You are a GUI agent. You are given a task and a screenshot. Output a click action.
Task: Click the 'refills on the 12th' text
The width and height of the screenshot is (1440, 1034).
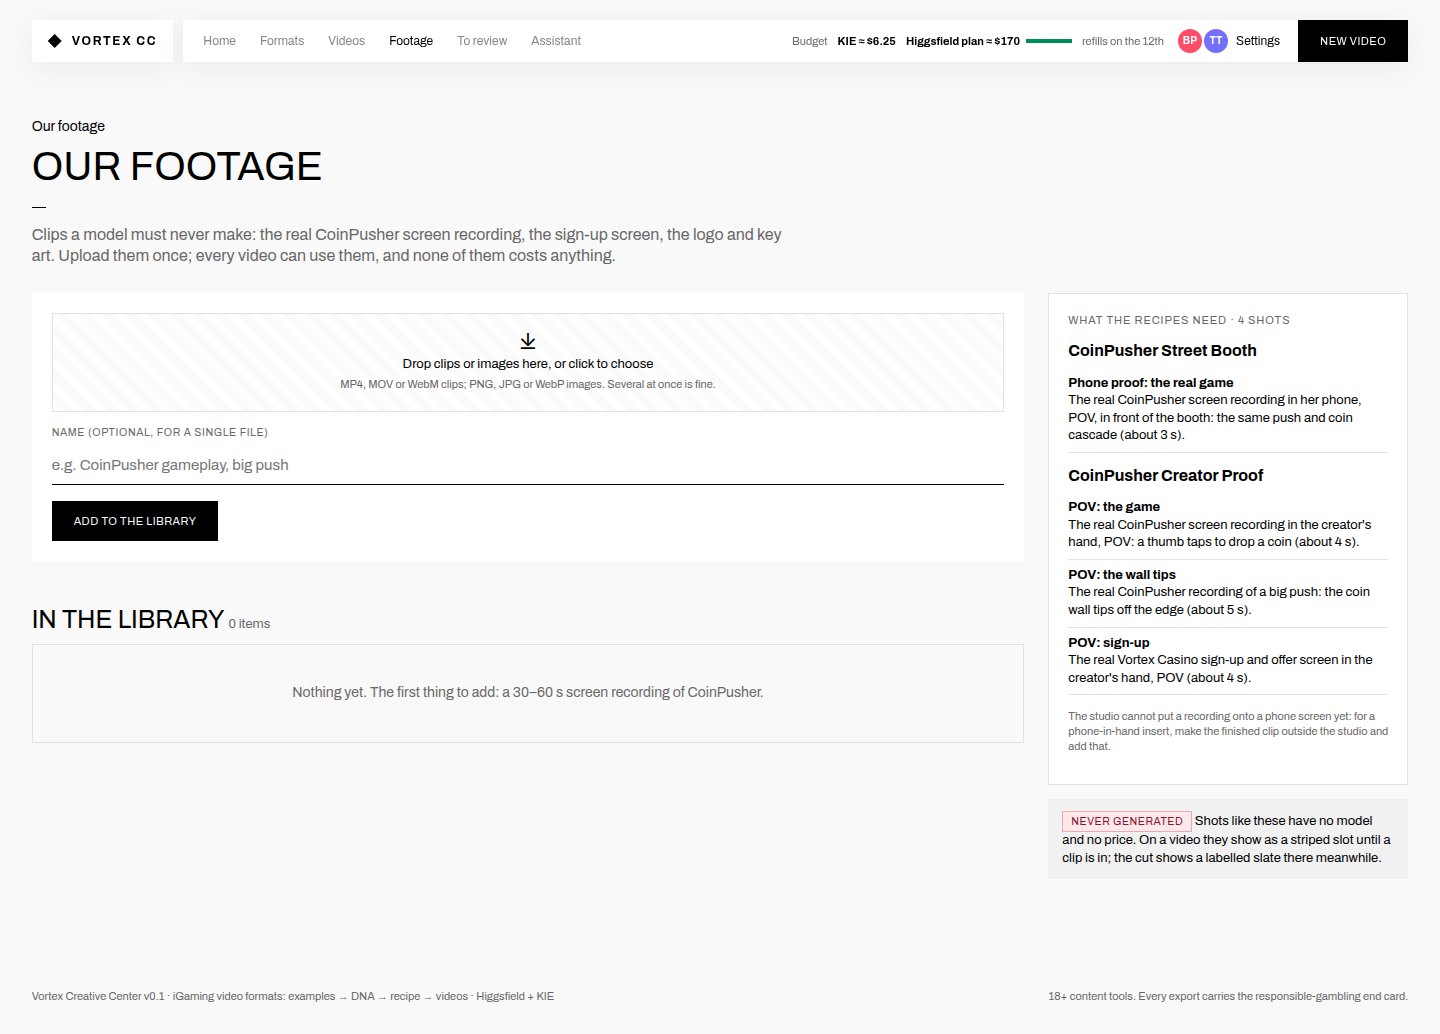click(x=1123, y=41)
